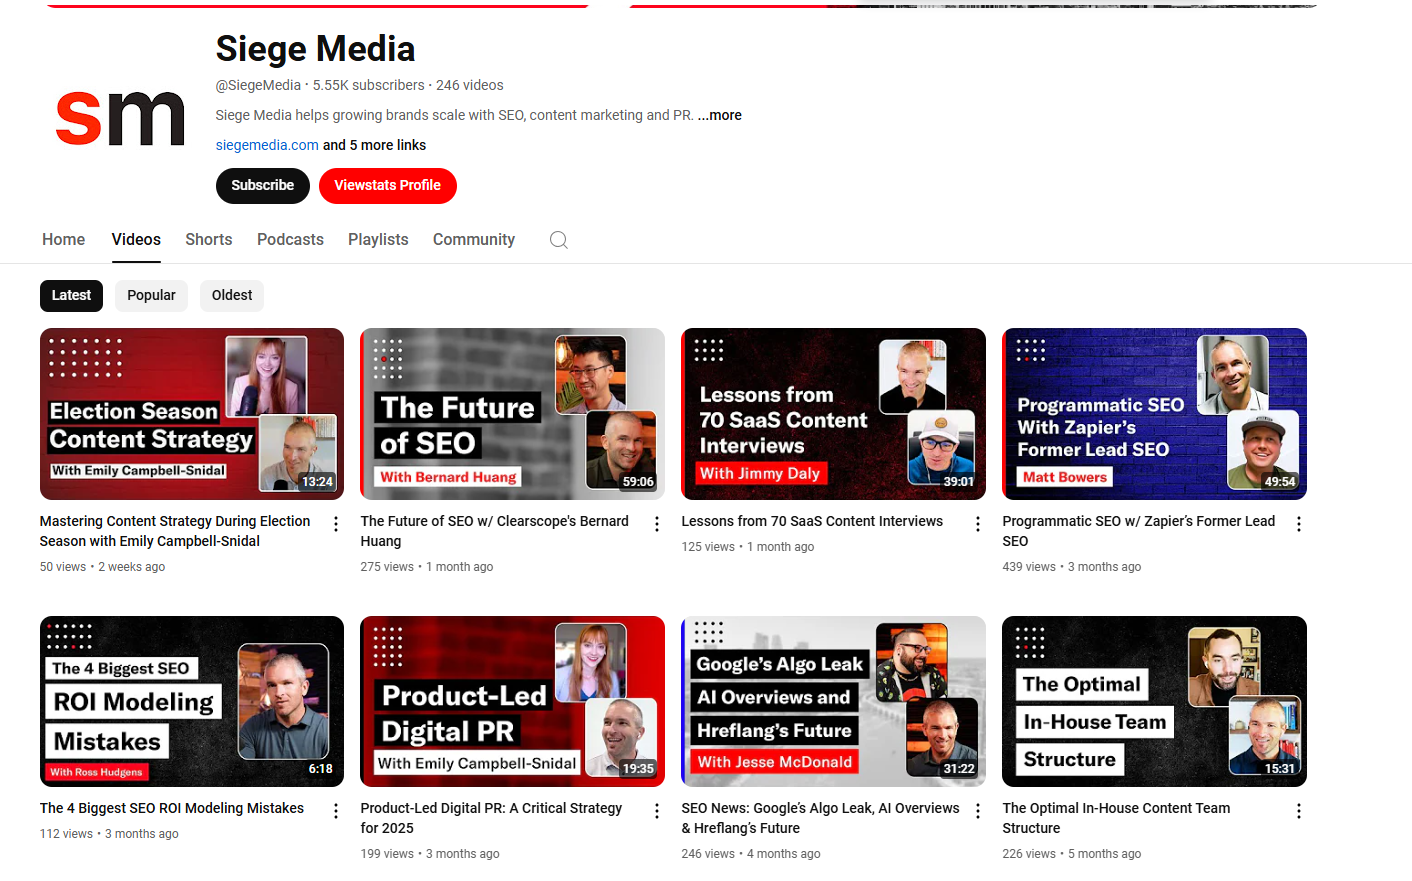Image resolution: width=1412 pixels, height=881 pixels.
Task: Open title The 4 Biggest SEO ROI Modeling Mistakes
Action: (172, 808)
